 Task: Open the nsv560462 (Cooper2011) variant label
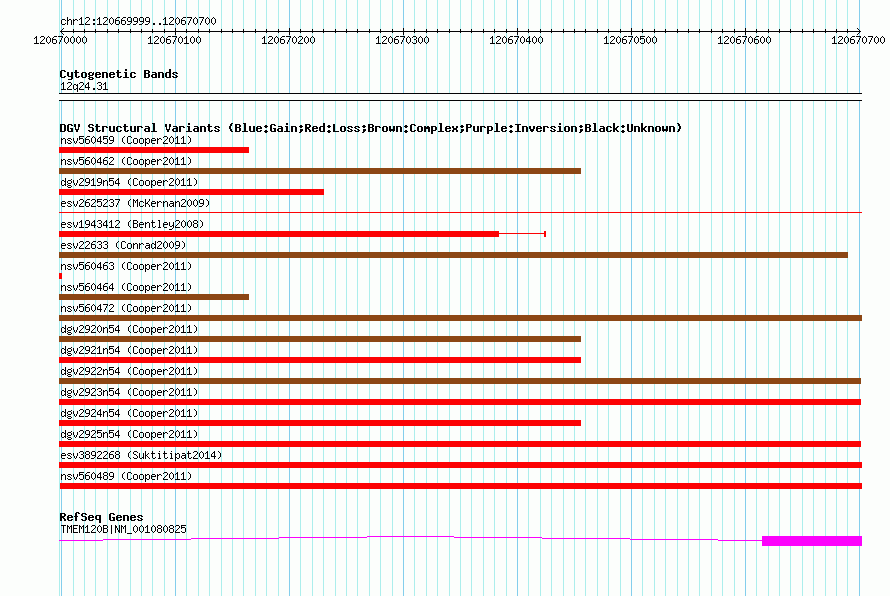point(126,161)
